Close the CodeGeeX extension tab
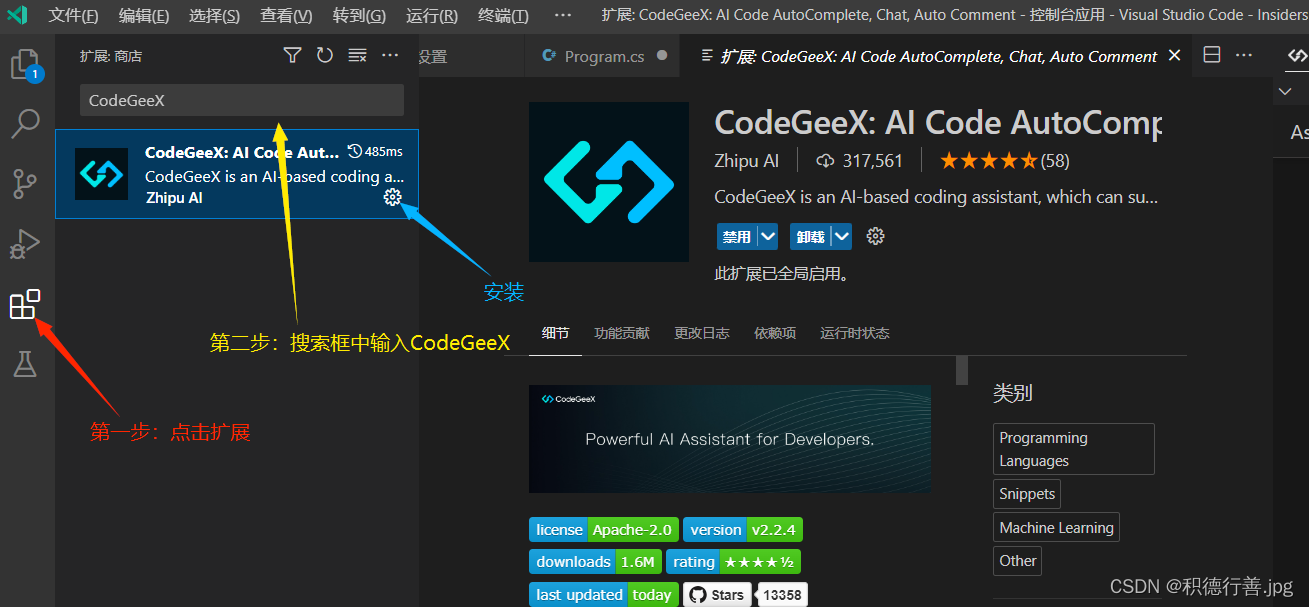 coord(1175,56)
